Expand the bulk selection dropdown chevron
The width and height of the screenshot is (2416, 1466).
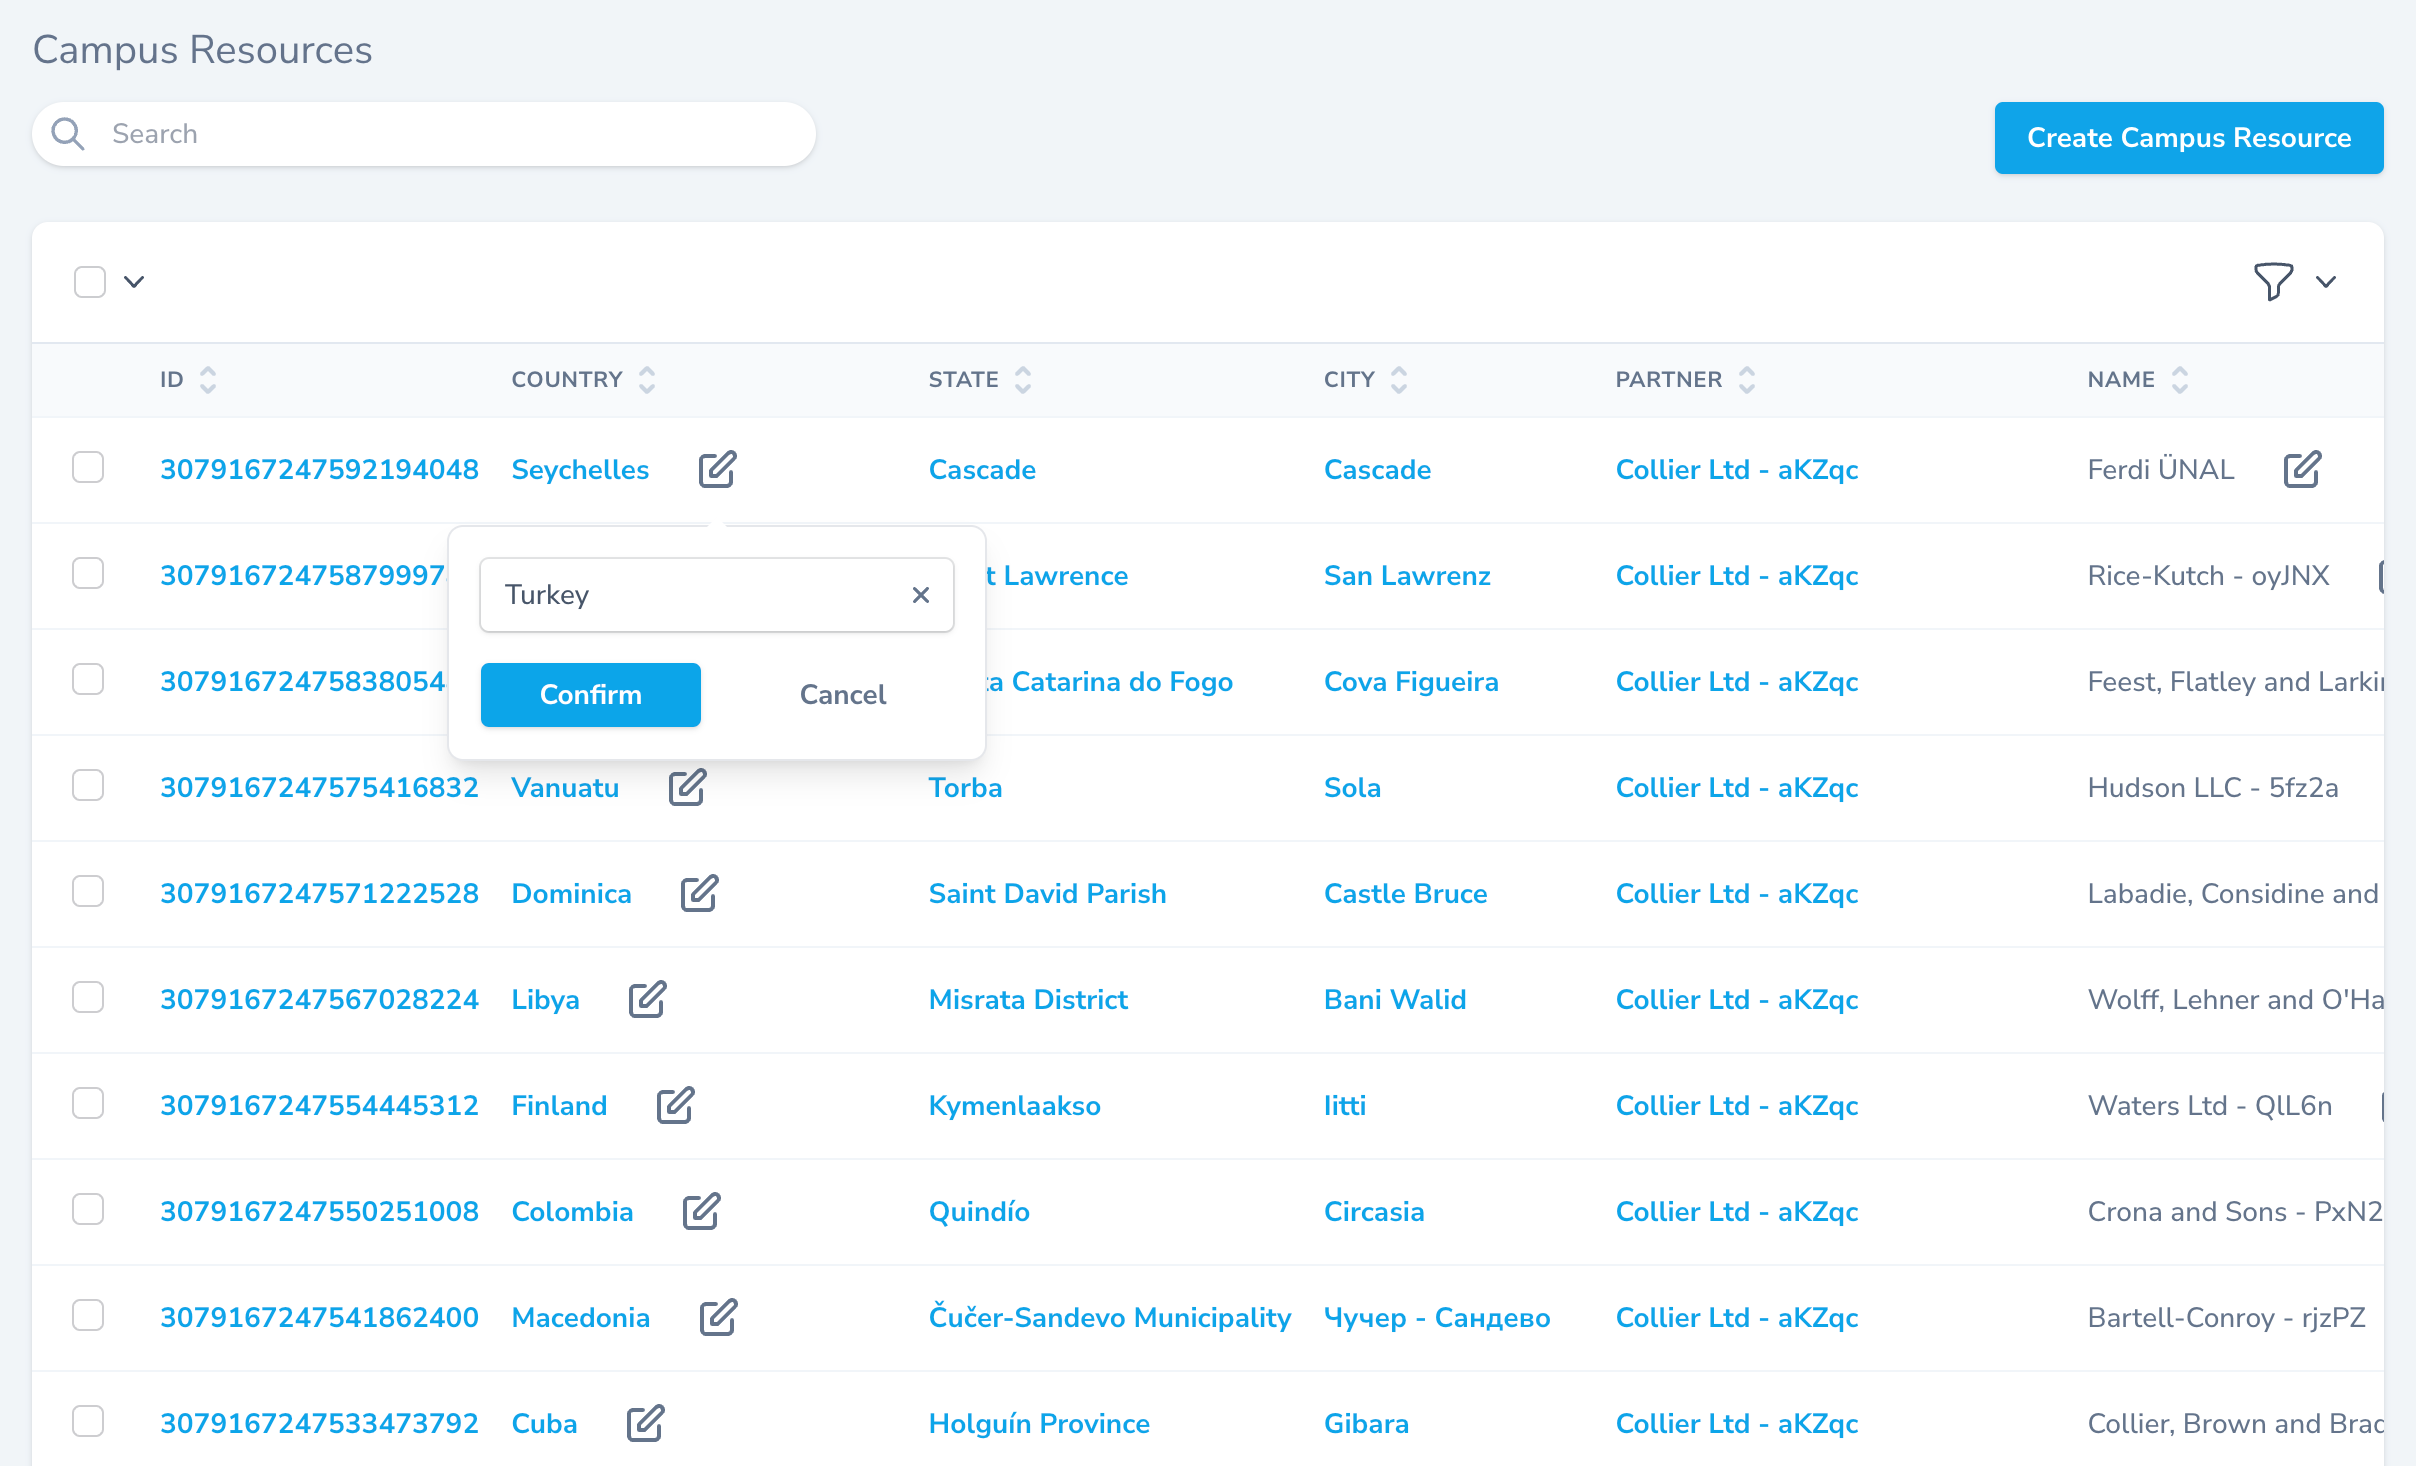coord(134,282)
